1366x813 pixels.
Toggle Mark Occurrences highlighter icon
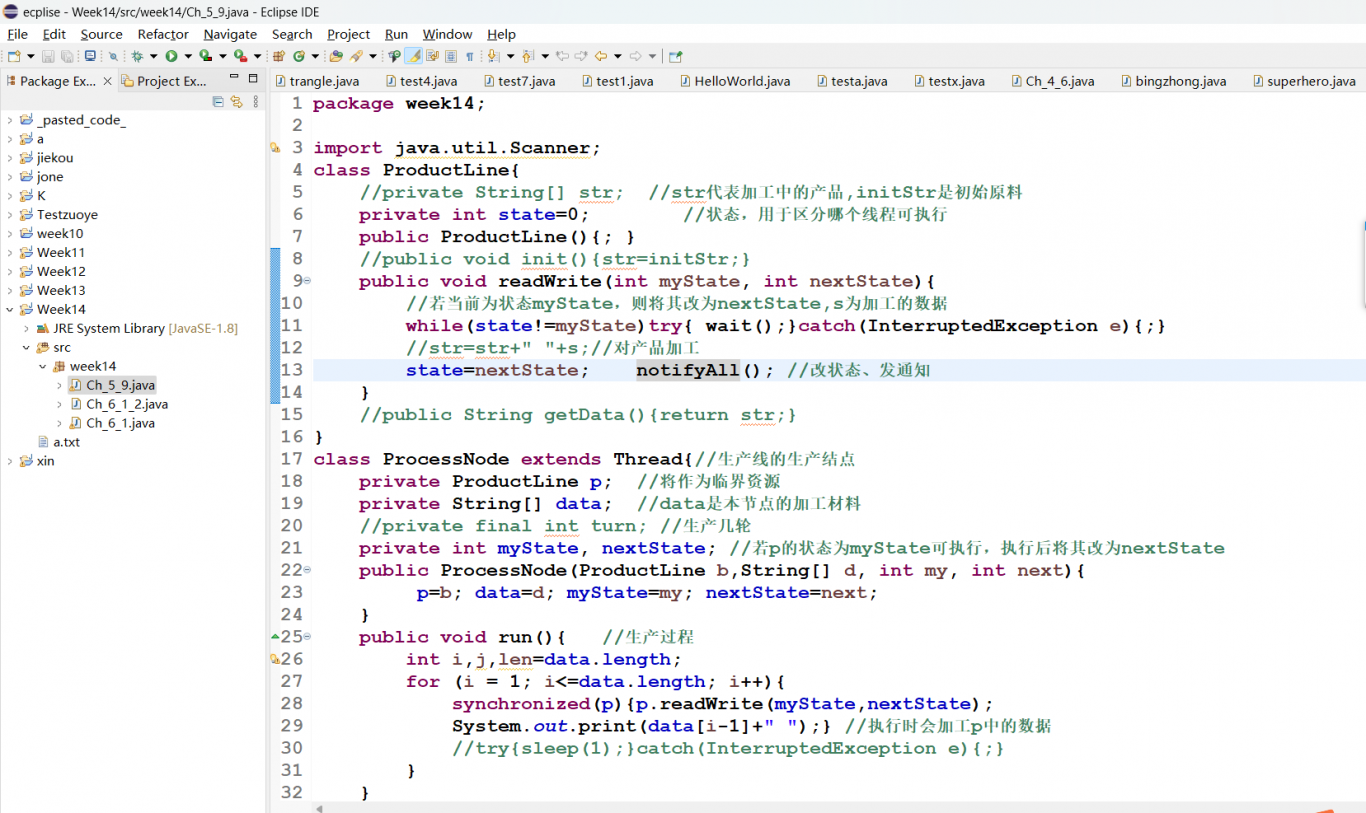(x=414, y=56)
